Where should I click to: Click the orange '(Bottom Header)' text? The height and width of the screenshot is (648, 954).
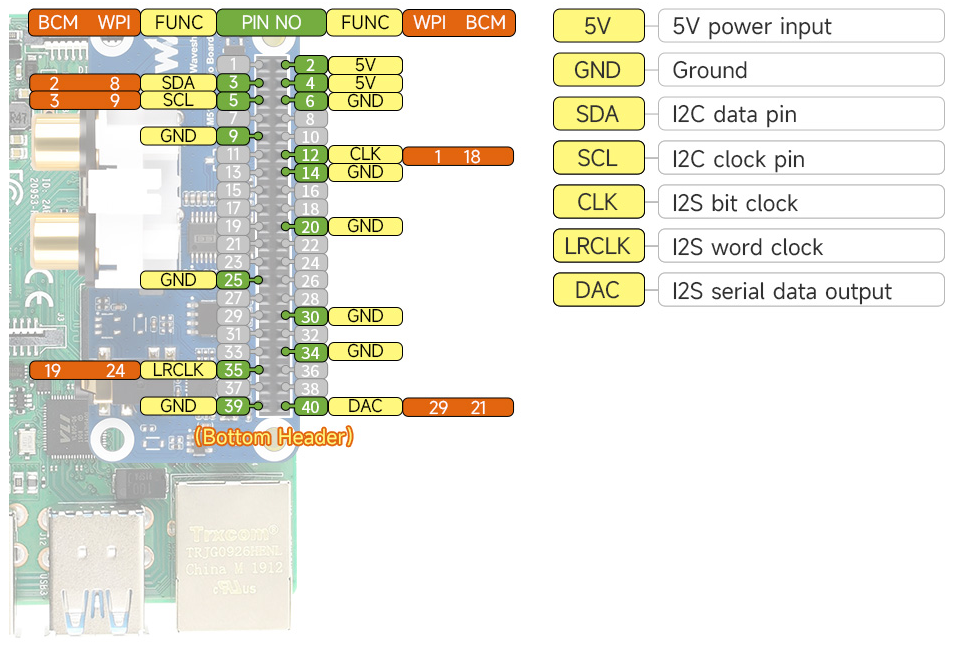[x=273, y=437]
